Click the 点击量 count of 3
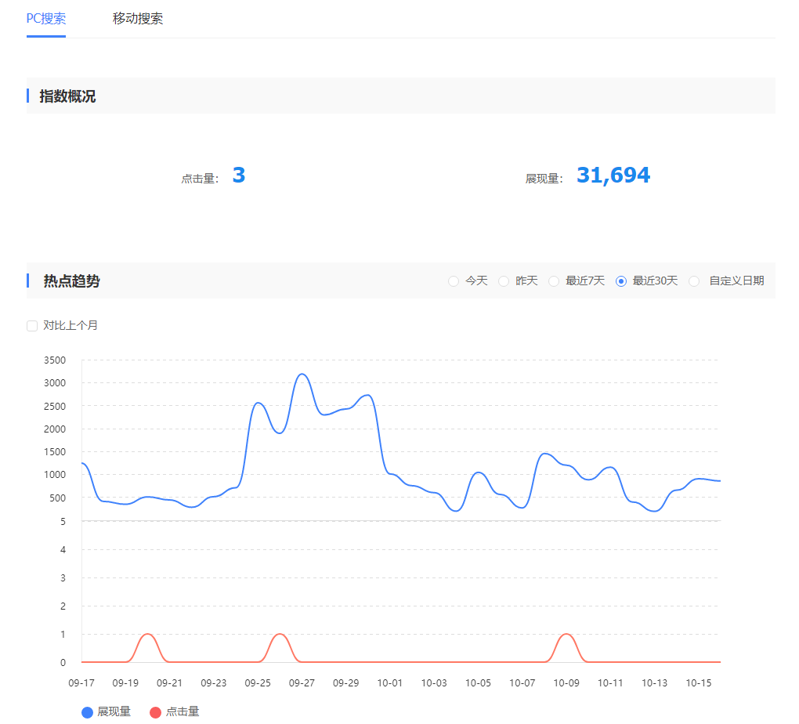 pyautogui.click(x=238, y=176)
